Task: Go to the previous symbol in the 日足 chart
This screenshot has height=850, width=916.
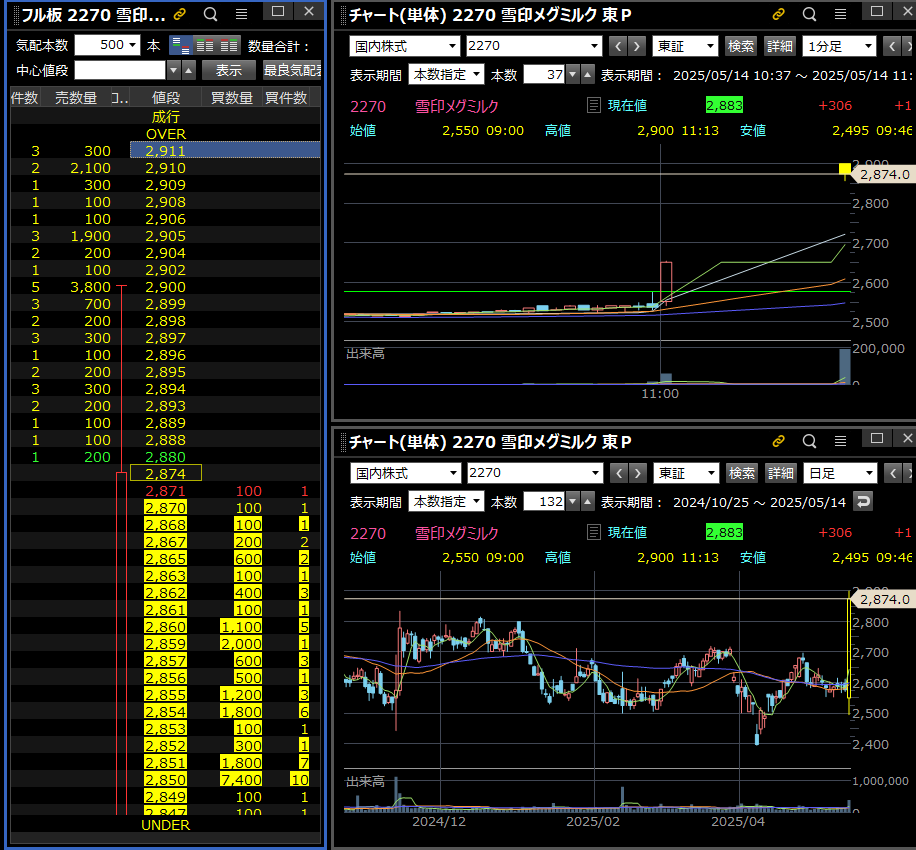Action: tap(619, 473)
